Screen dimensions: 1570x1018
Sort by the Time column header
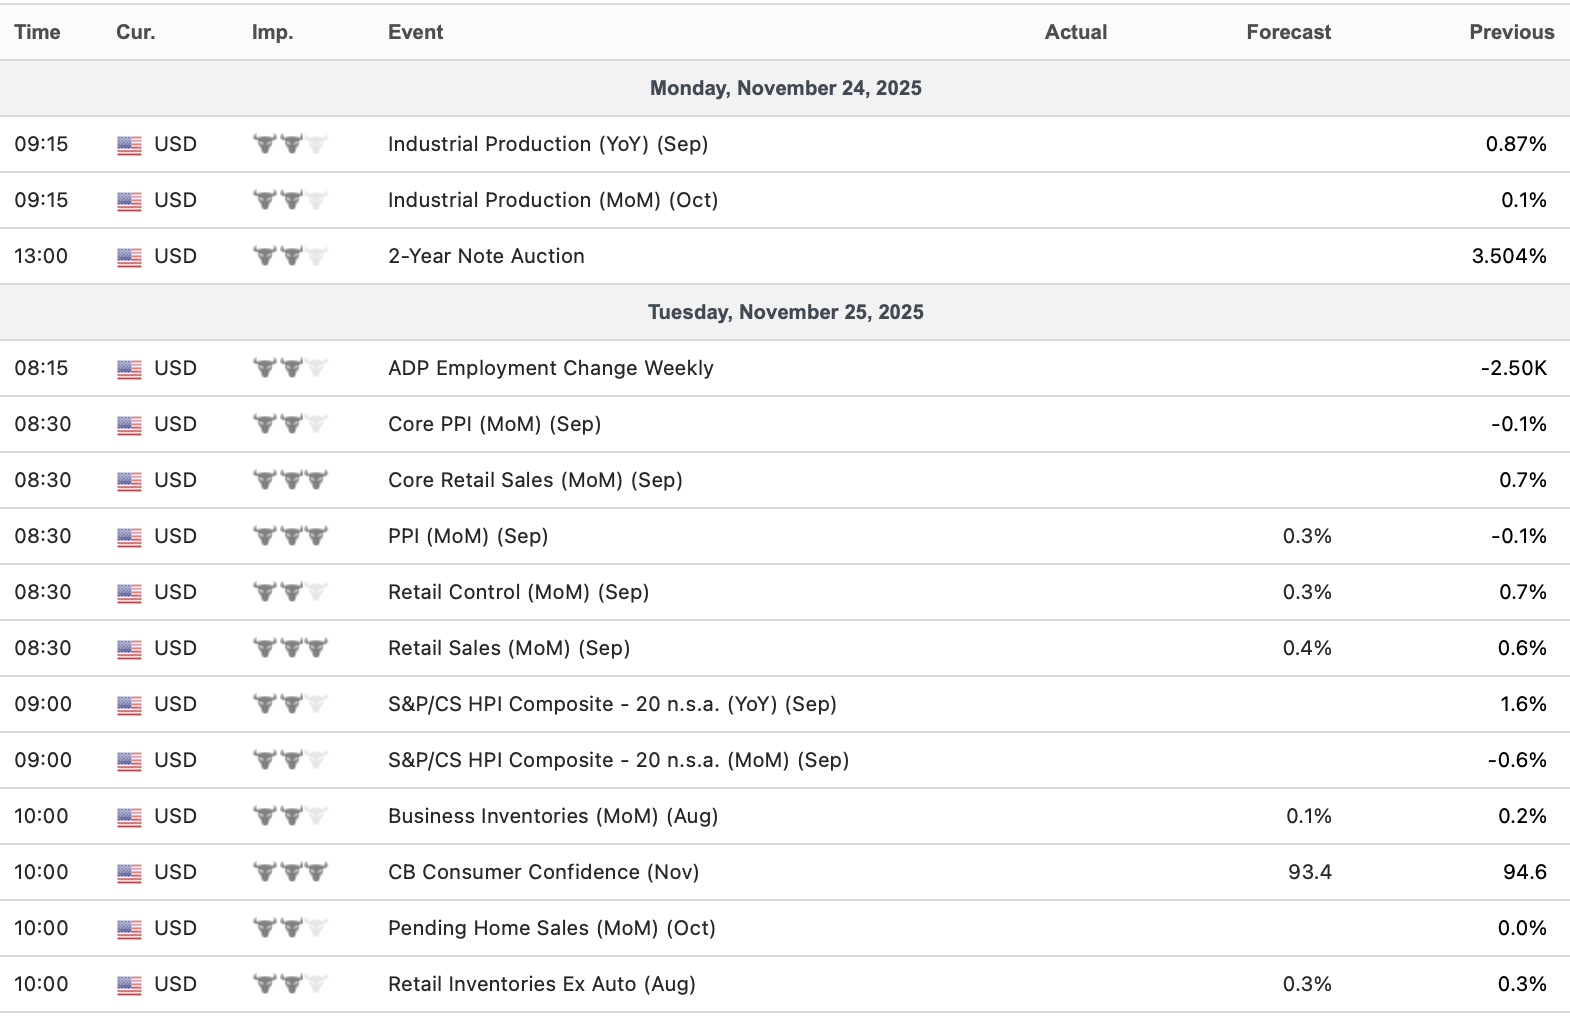pos(37,32)
